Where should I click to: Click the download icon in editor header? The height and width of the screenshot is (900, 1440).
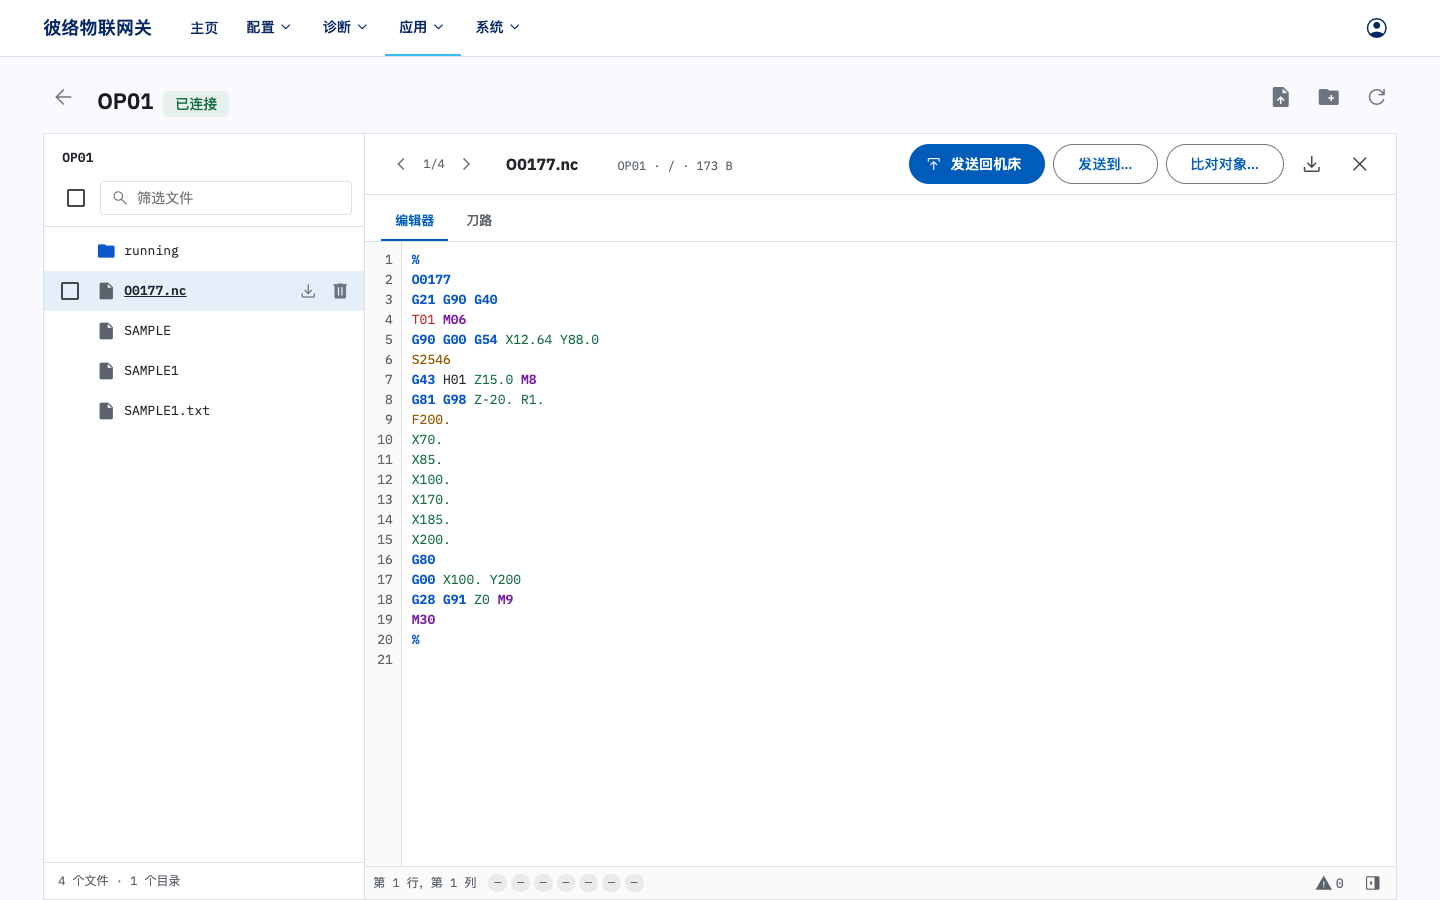click(1312, 164)
